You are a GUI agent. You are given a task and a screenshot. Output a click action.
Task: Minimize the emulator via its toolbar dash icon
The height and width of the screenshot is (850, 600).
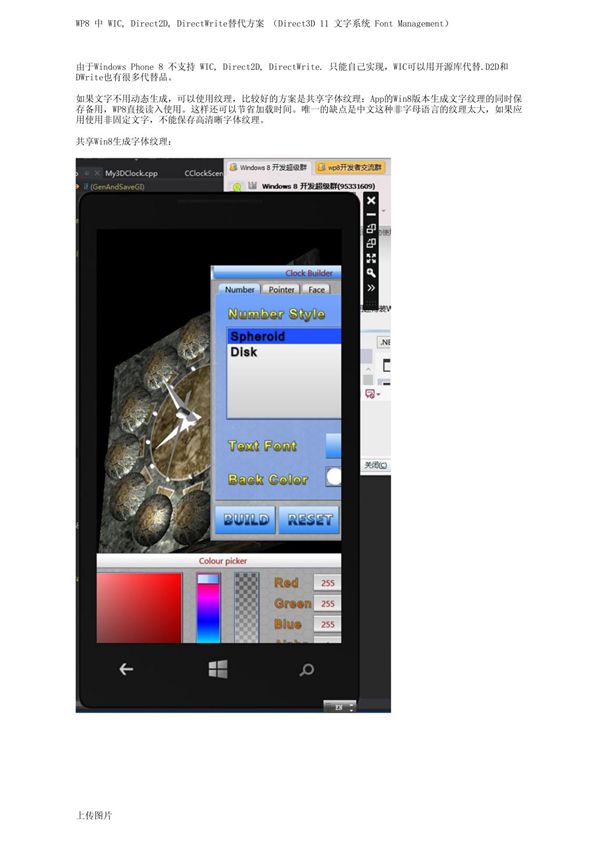(371, 215)
